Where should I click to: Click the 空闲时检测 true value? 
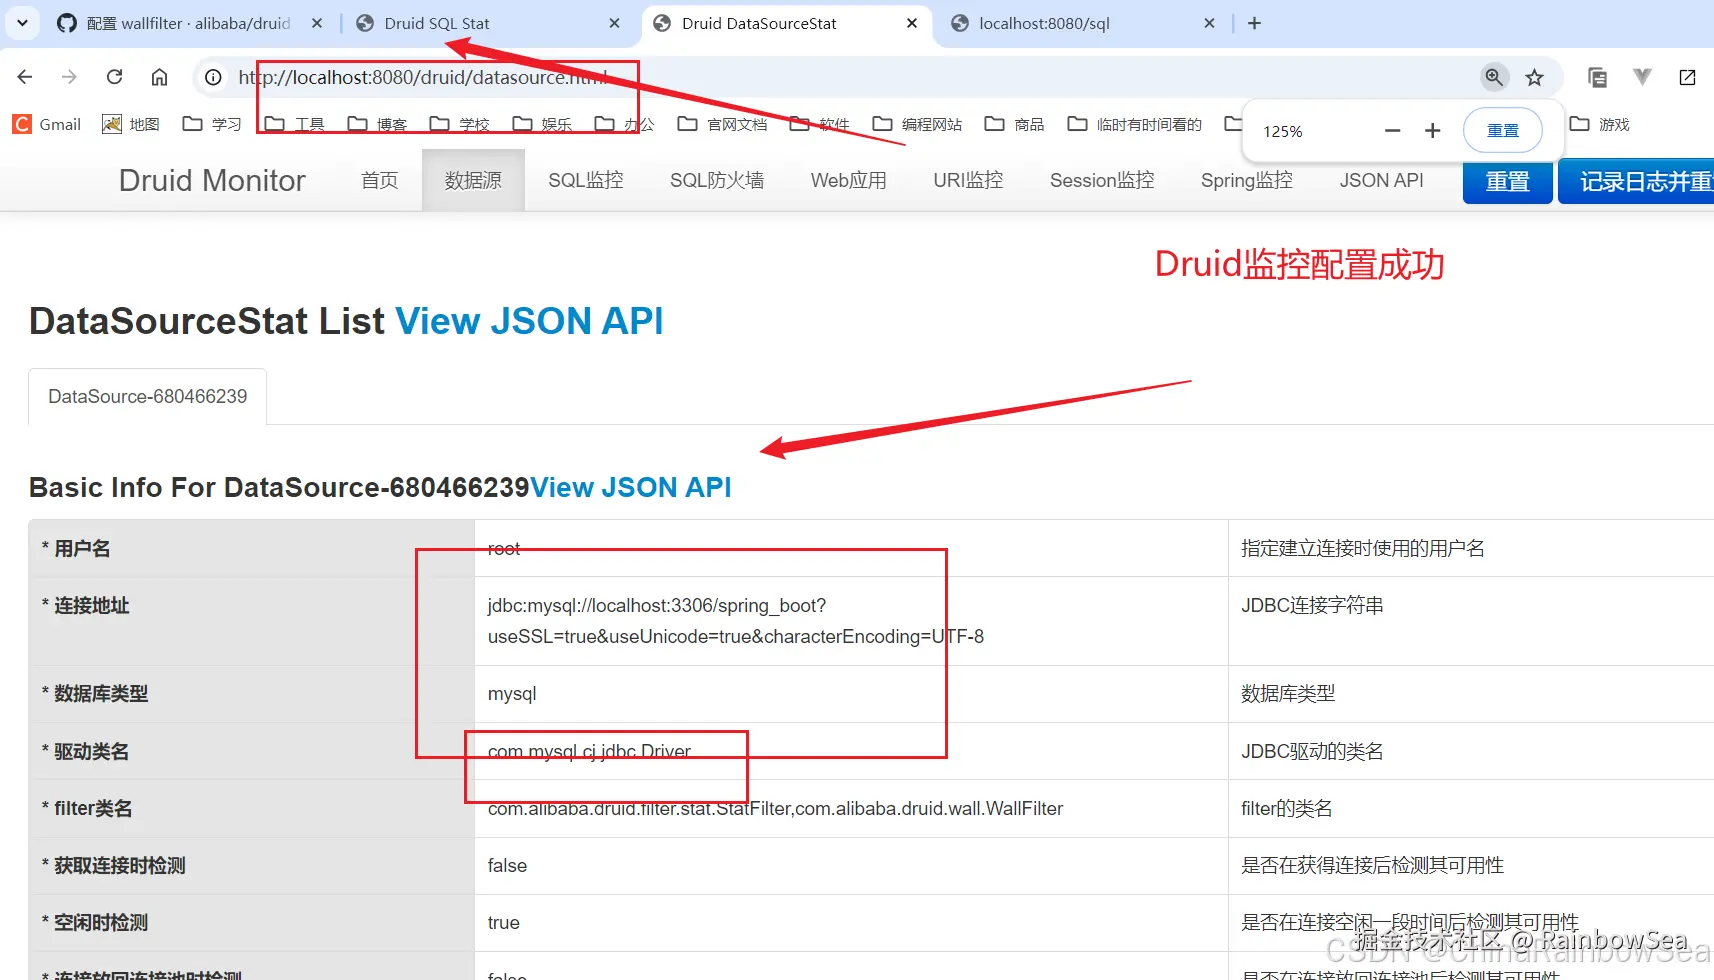[504, 923]
